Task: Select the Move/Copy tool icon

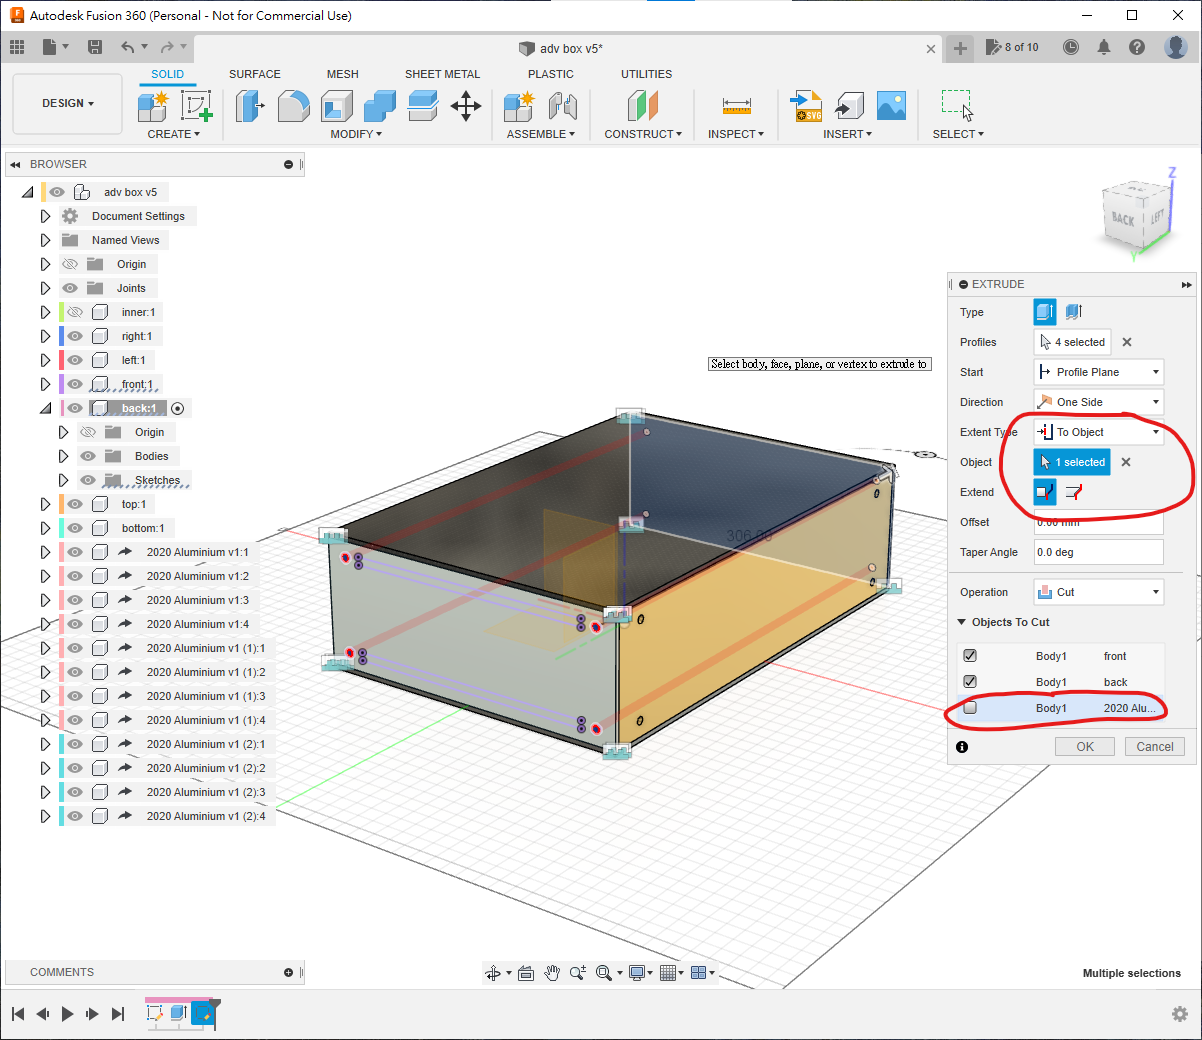Action: (466, 106)
